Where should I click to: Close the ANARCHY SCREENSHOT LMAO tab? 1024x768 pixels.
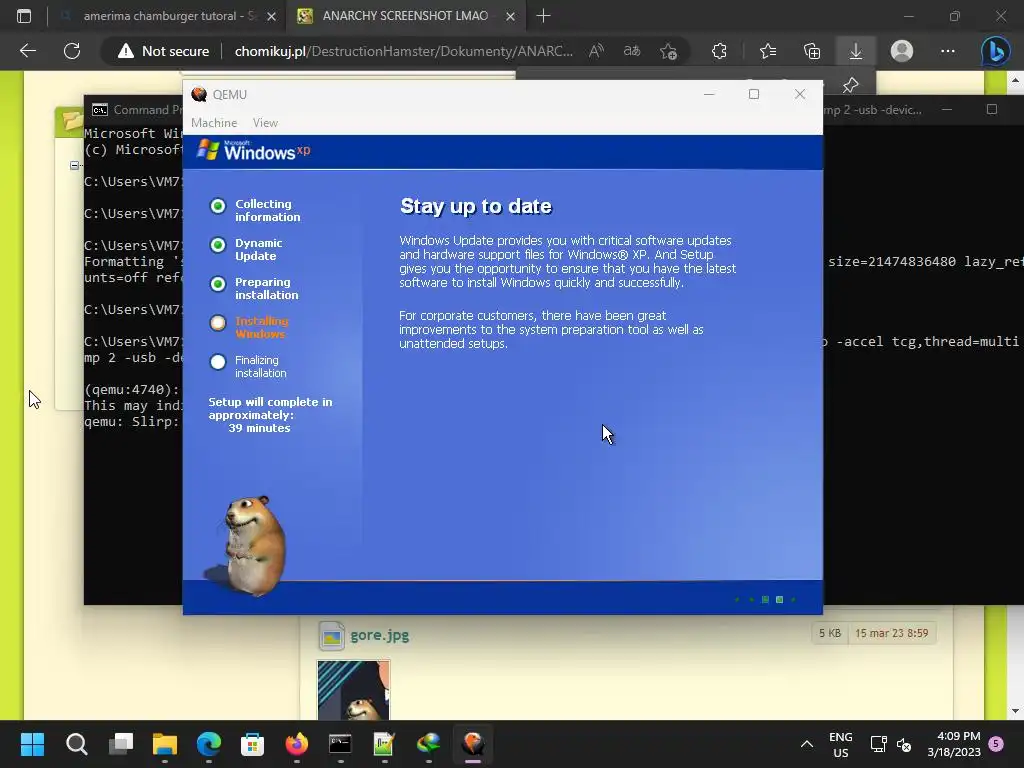click(x=511, y=16)
